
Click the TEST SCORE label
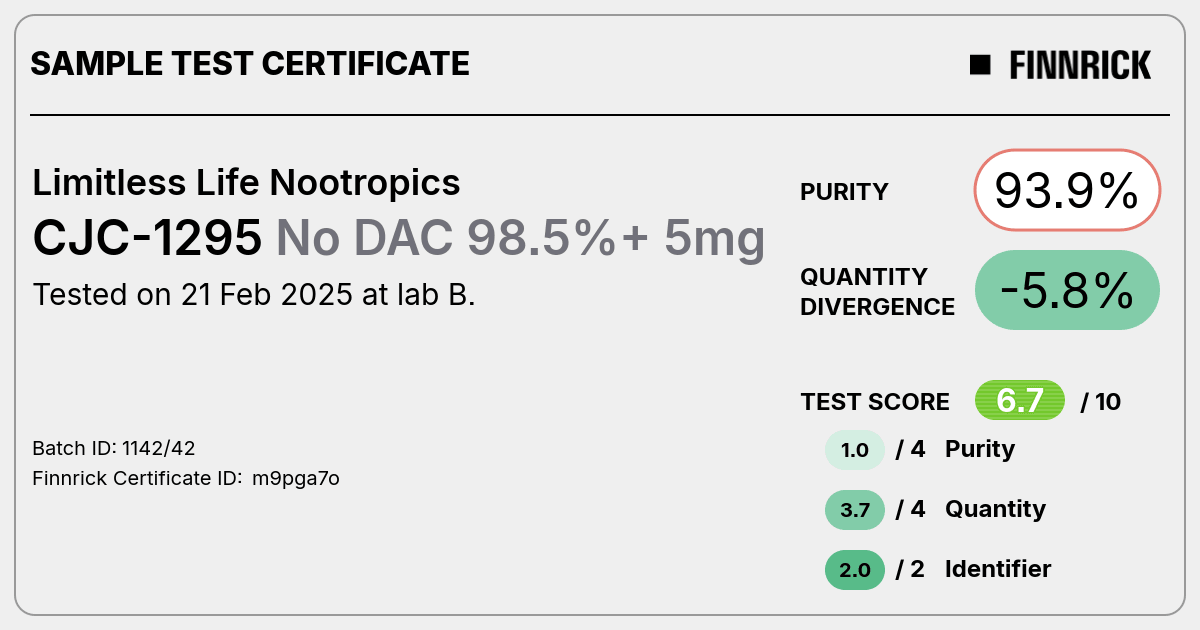click(x=875, y=402)
